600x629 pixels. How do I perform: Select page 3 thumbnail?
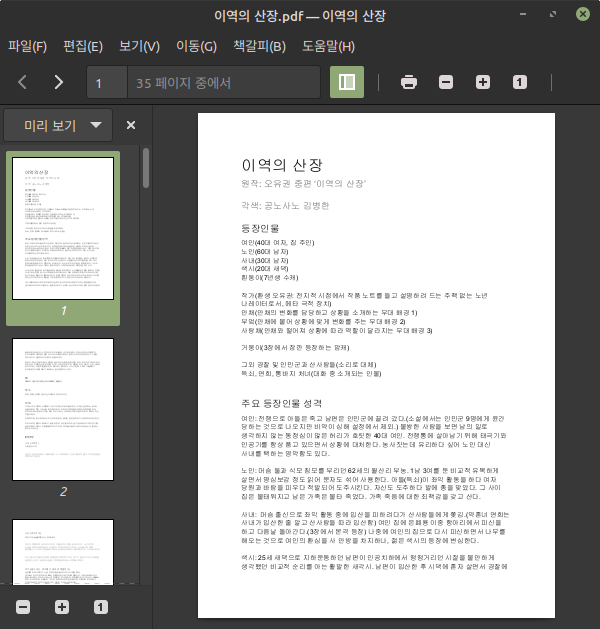click(63, 552)
